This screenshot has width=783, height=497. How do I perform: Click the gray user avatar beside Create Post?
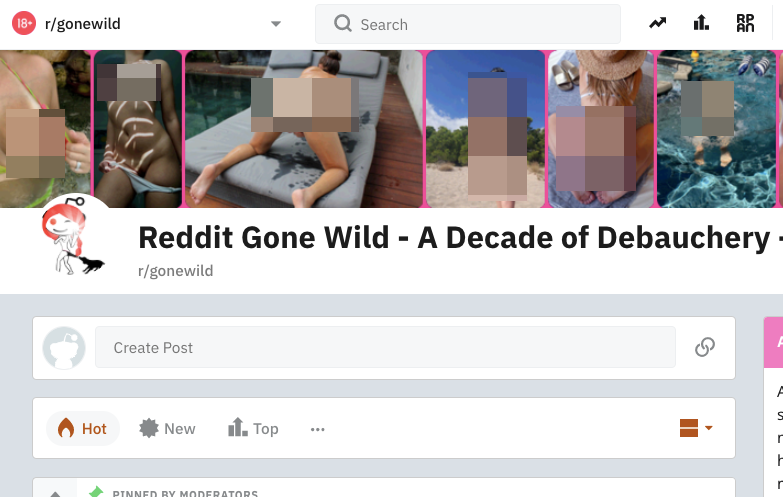pos(64,348)
